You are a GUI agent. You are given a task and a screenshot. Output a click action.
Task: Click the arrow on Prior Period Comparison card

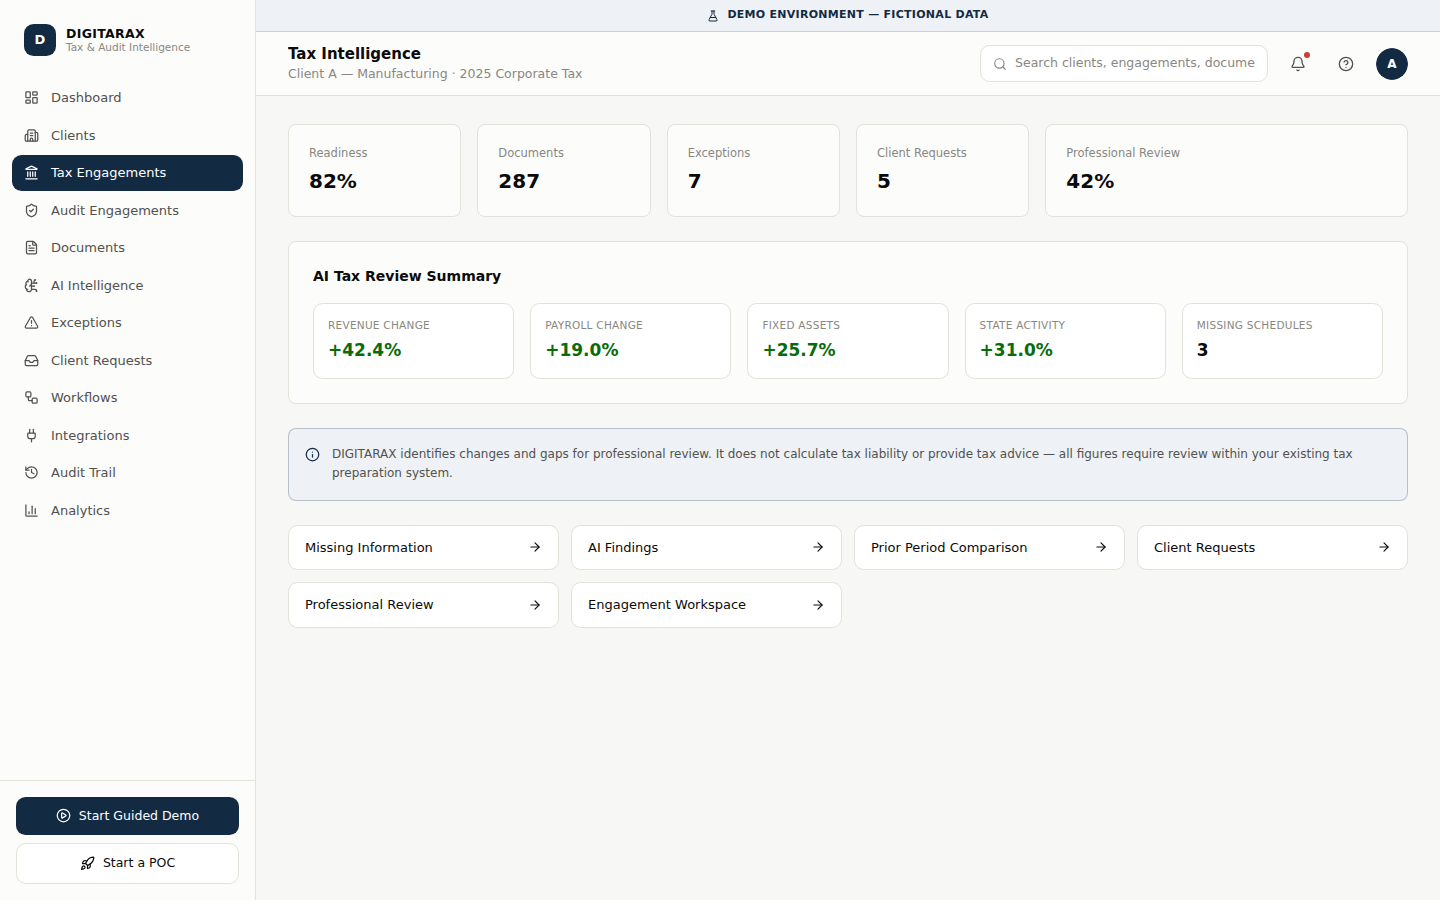click(x=1101, y=547)
